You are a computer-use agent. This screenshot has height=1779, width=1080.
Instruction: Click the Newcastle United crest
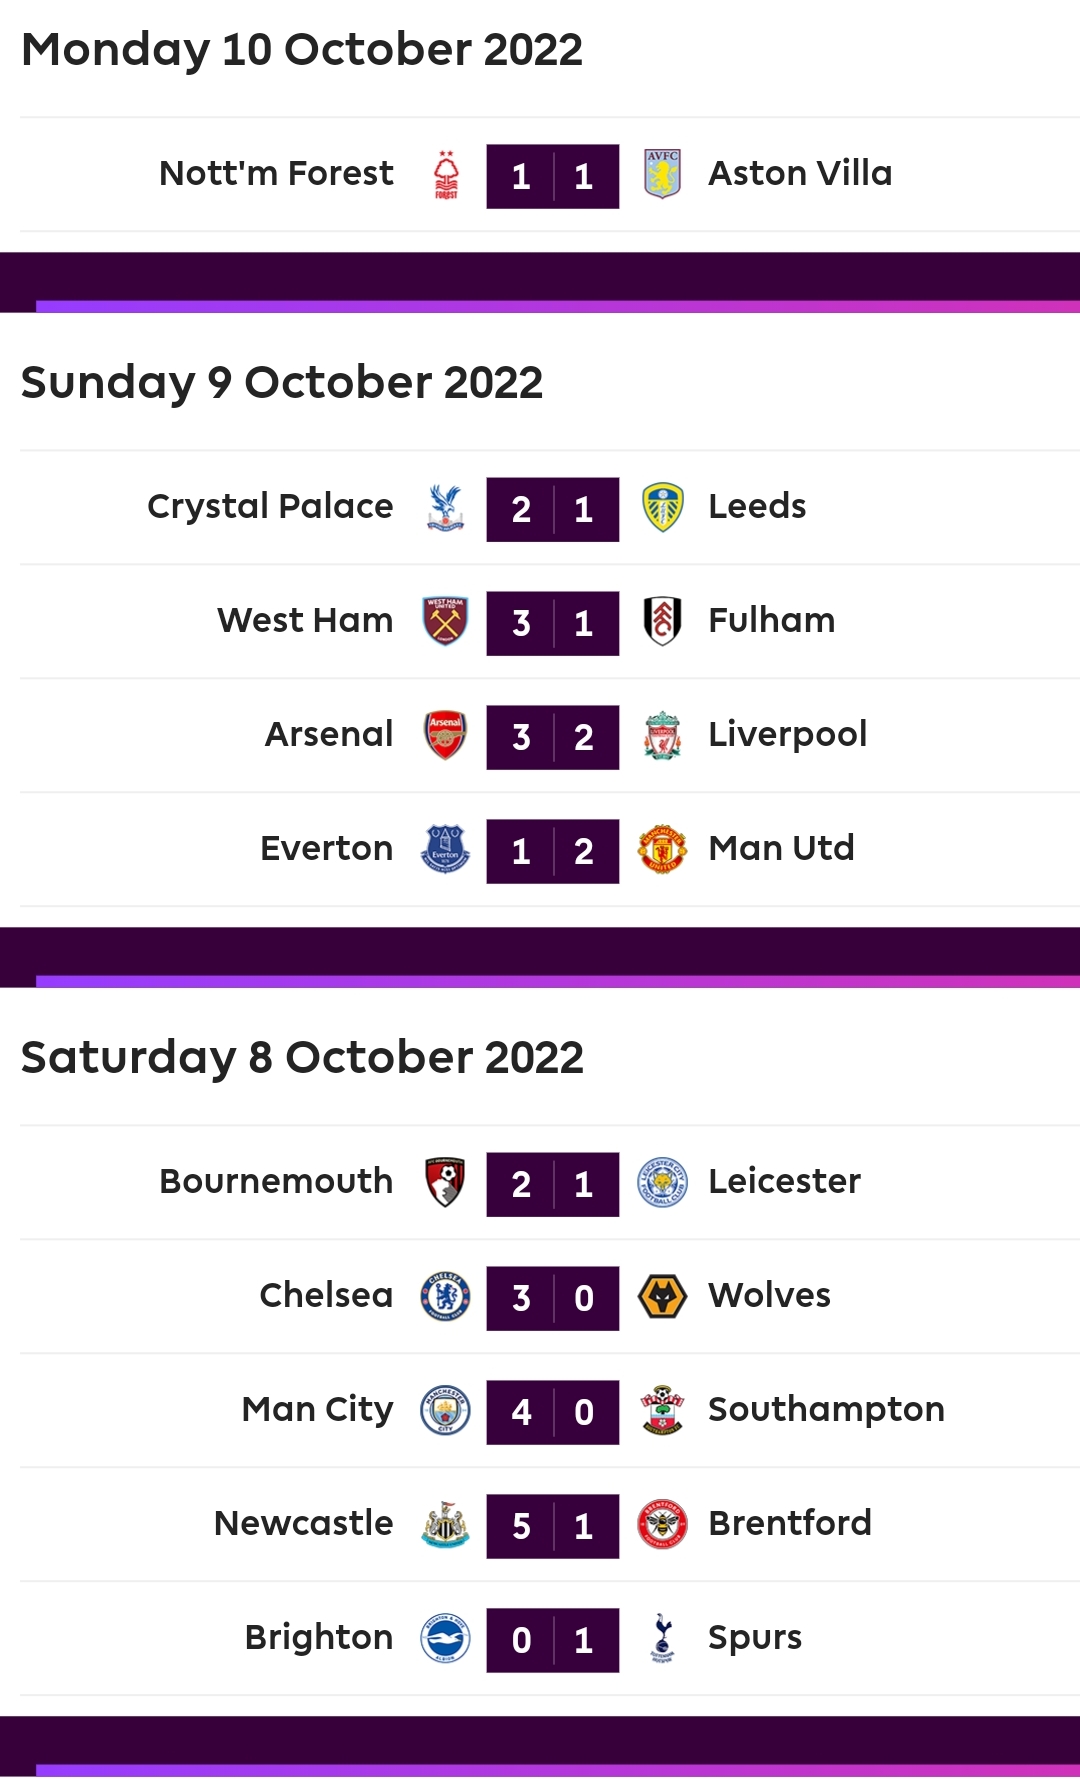click(446, 1524)
